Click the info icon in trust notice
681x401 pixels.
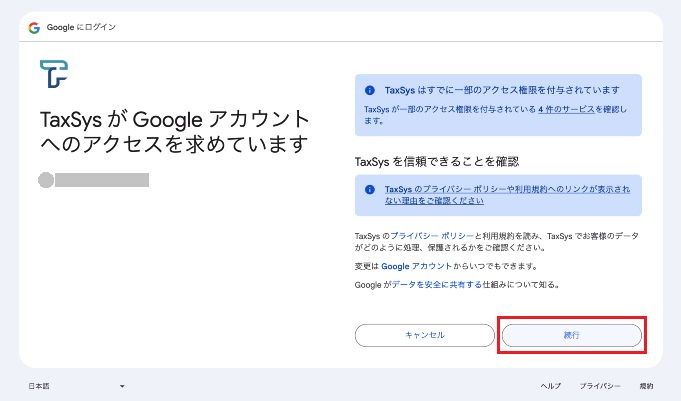point(370,190)
